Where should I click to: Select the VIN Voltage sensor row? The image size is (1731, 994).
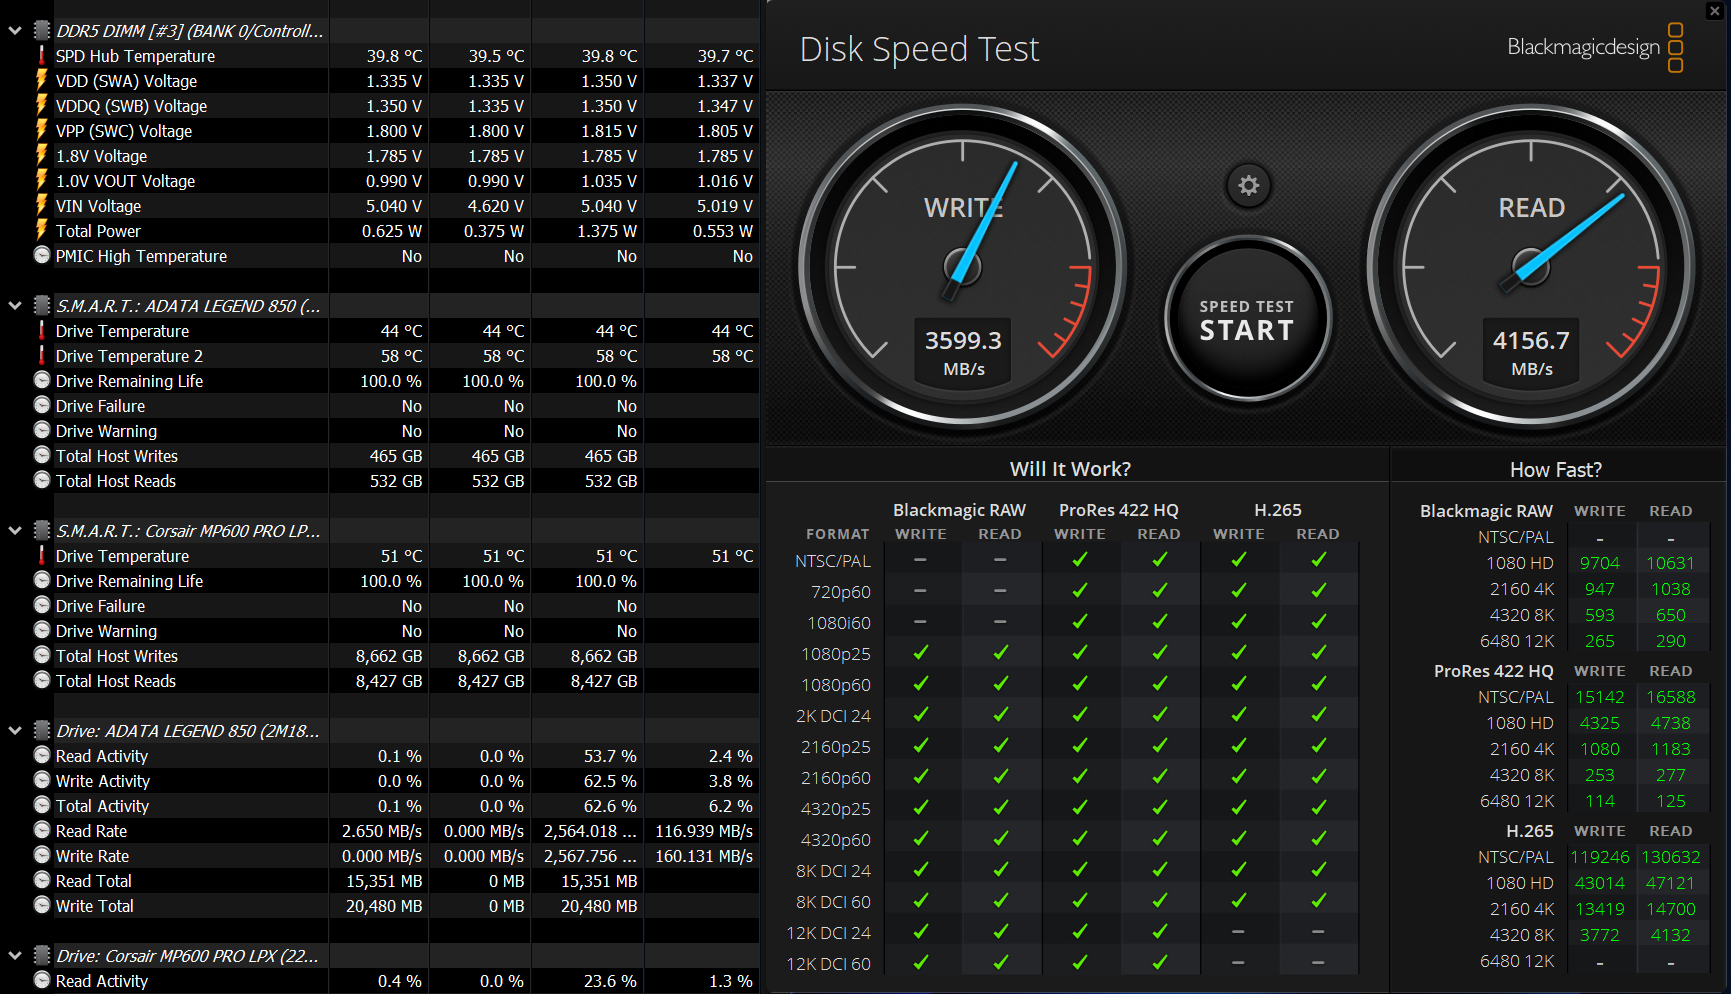coord(380,206)
